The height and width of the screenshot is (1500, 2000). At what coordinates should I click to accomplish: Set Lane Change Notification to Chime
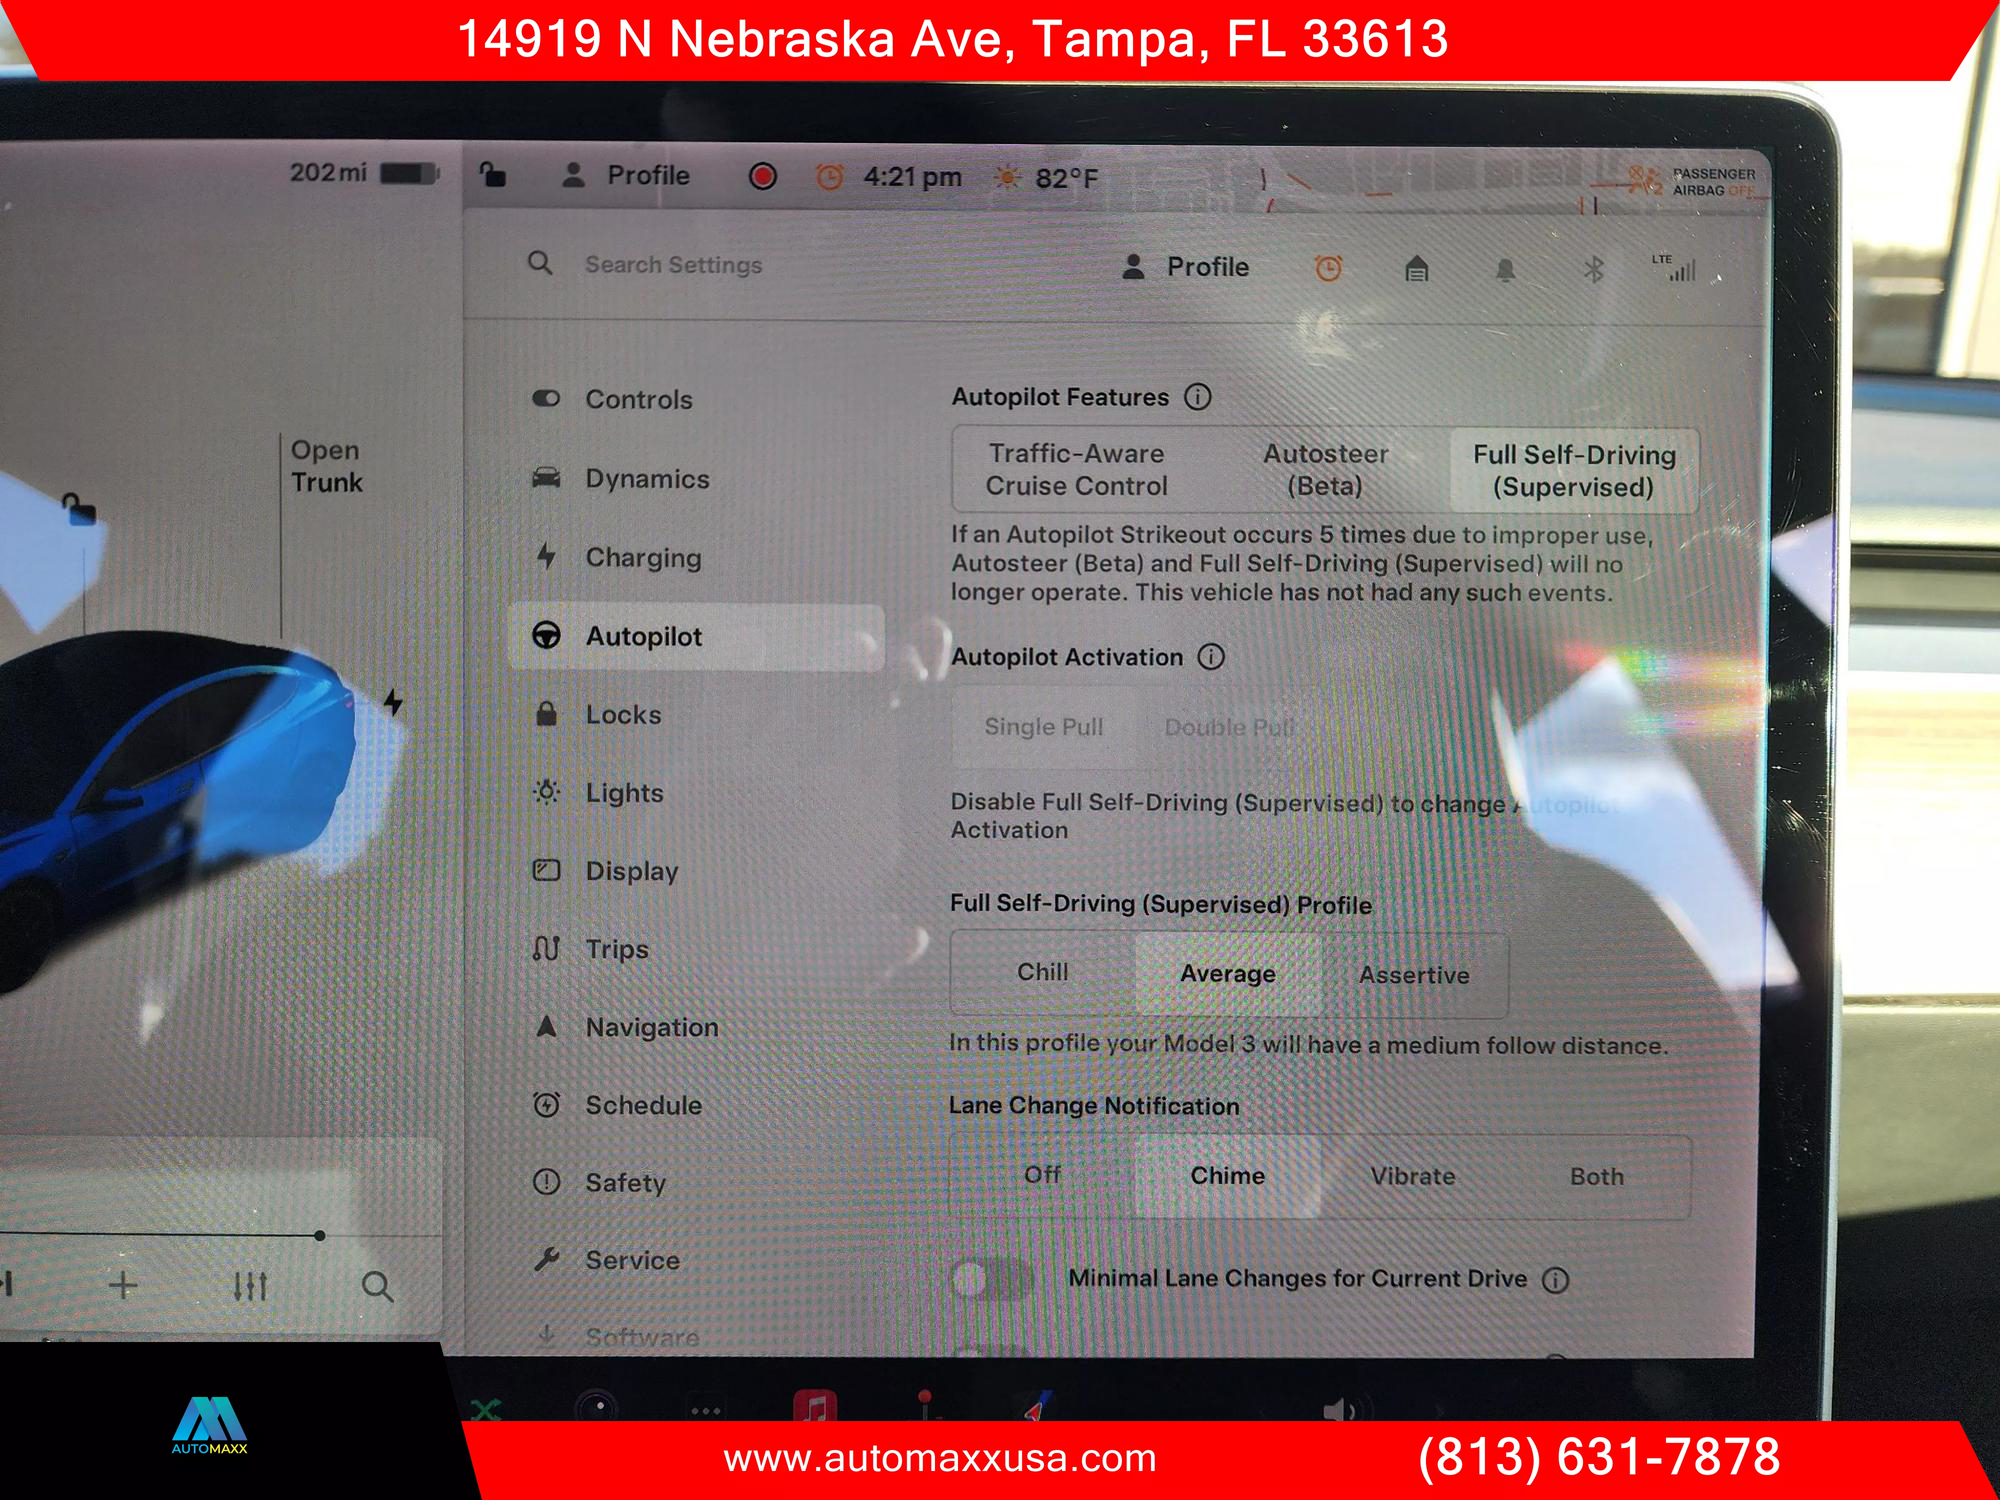1228,1174
